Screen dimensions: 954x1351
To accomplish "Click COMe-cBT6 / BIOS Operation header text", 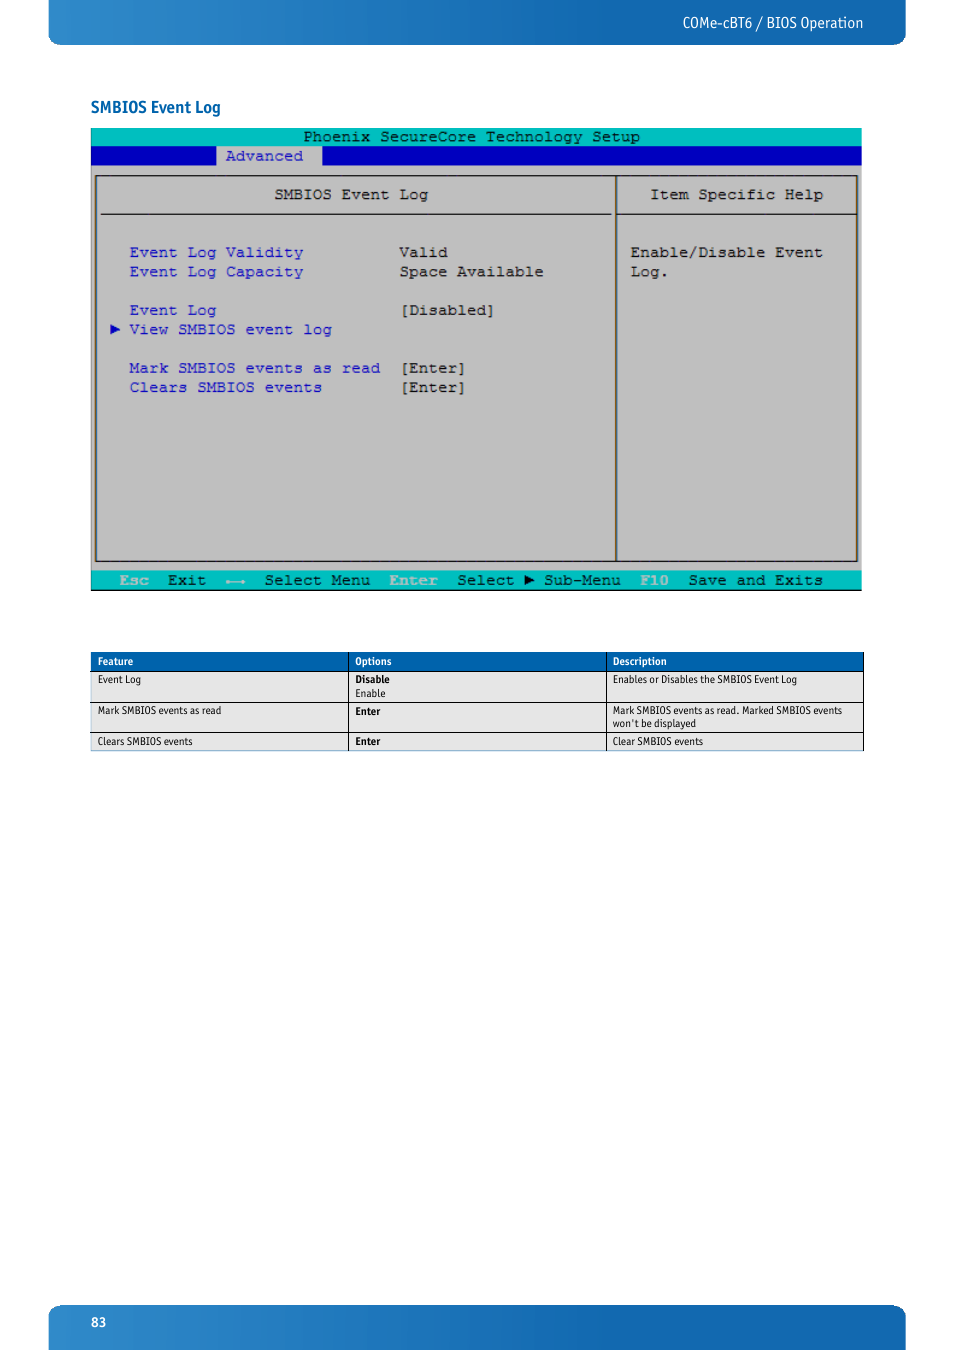I will (773, 23).
